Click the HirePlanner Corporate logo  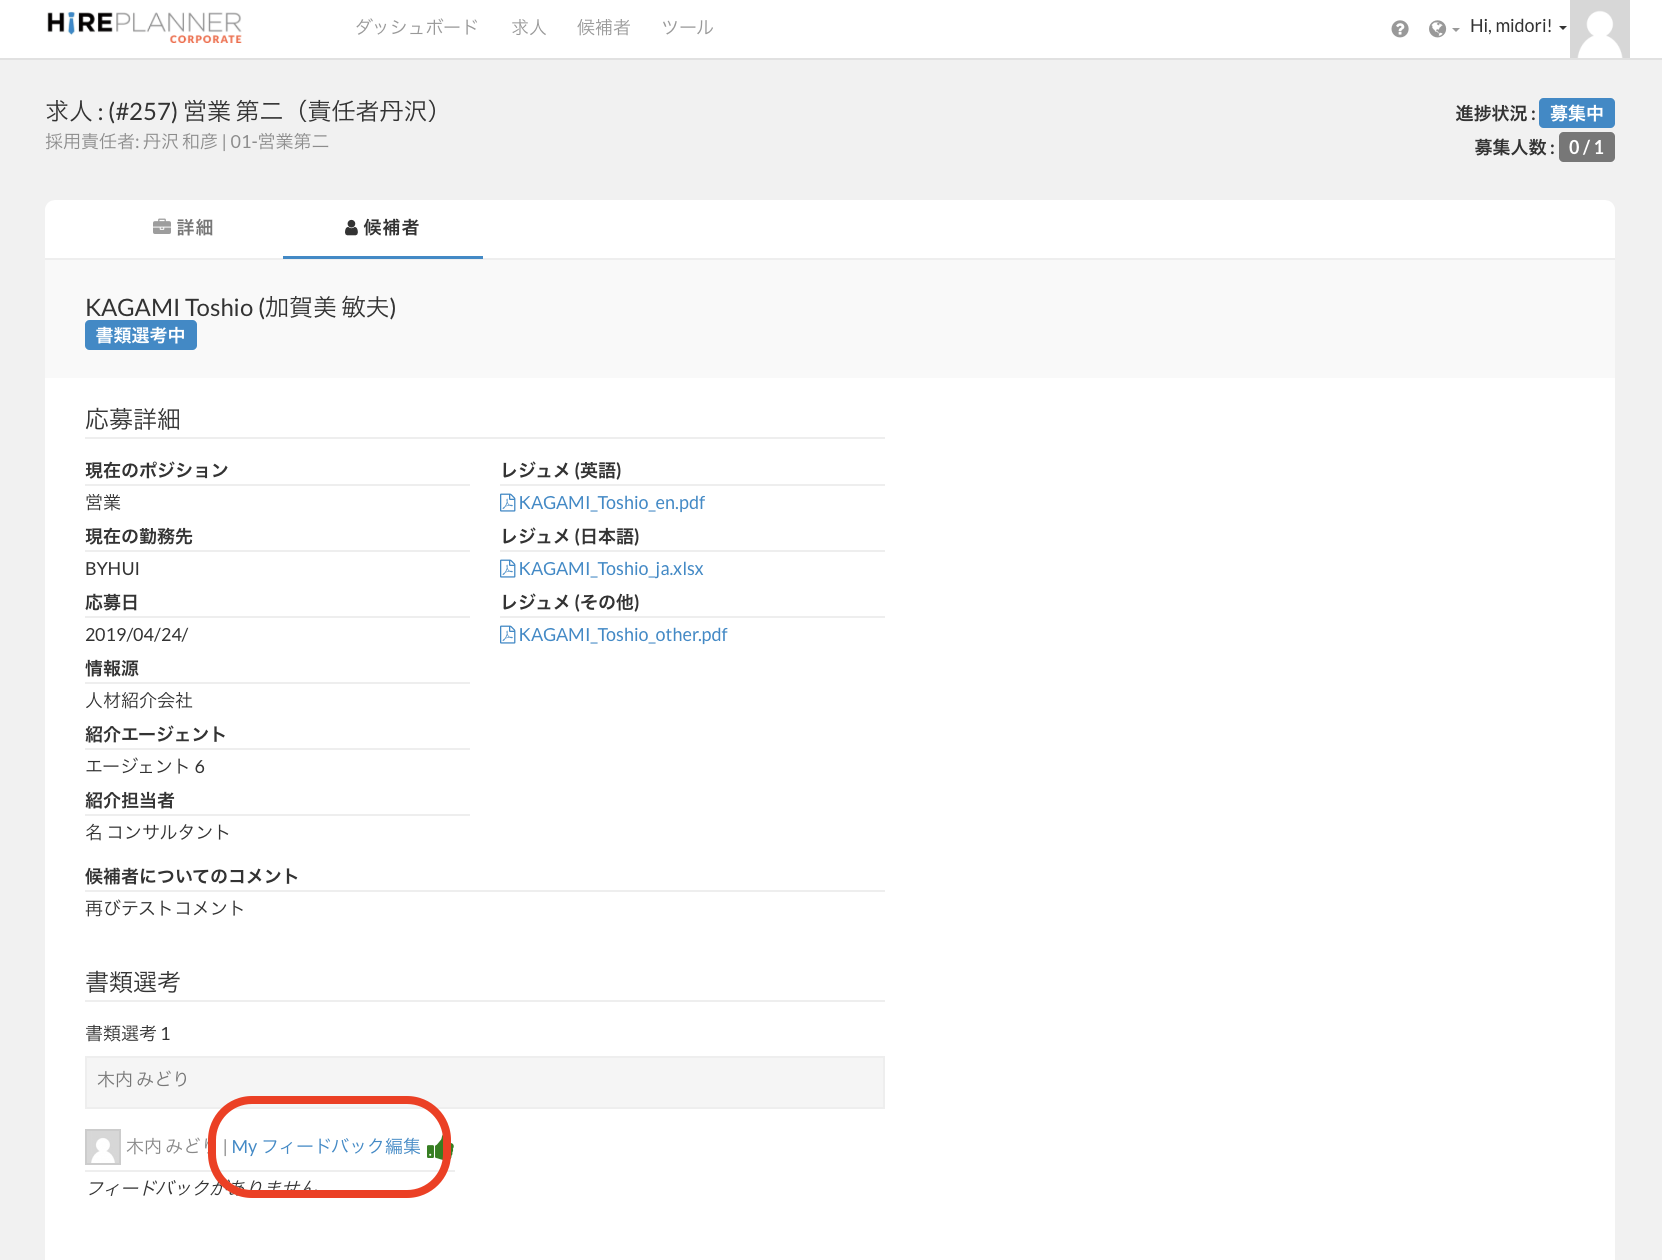tap(144, 27)
